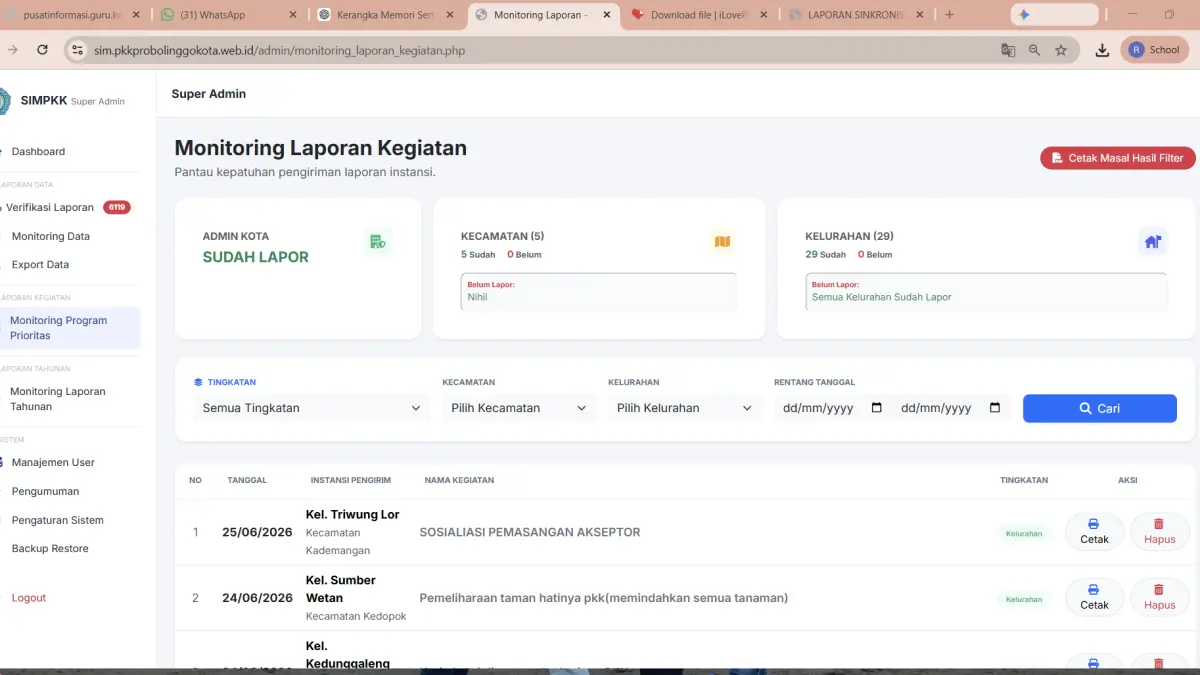
Task: Click Hapus for Kel. Sumber Wetan row
Action: click(x=1159, y=598)
